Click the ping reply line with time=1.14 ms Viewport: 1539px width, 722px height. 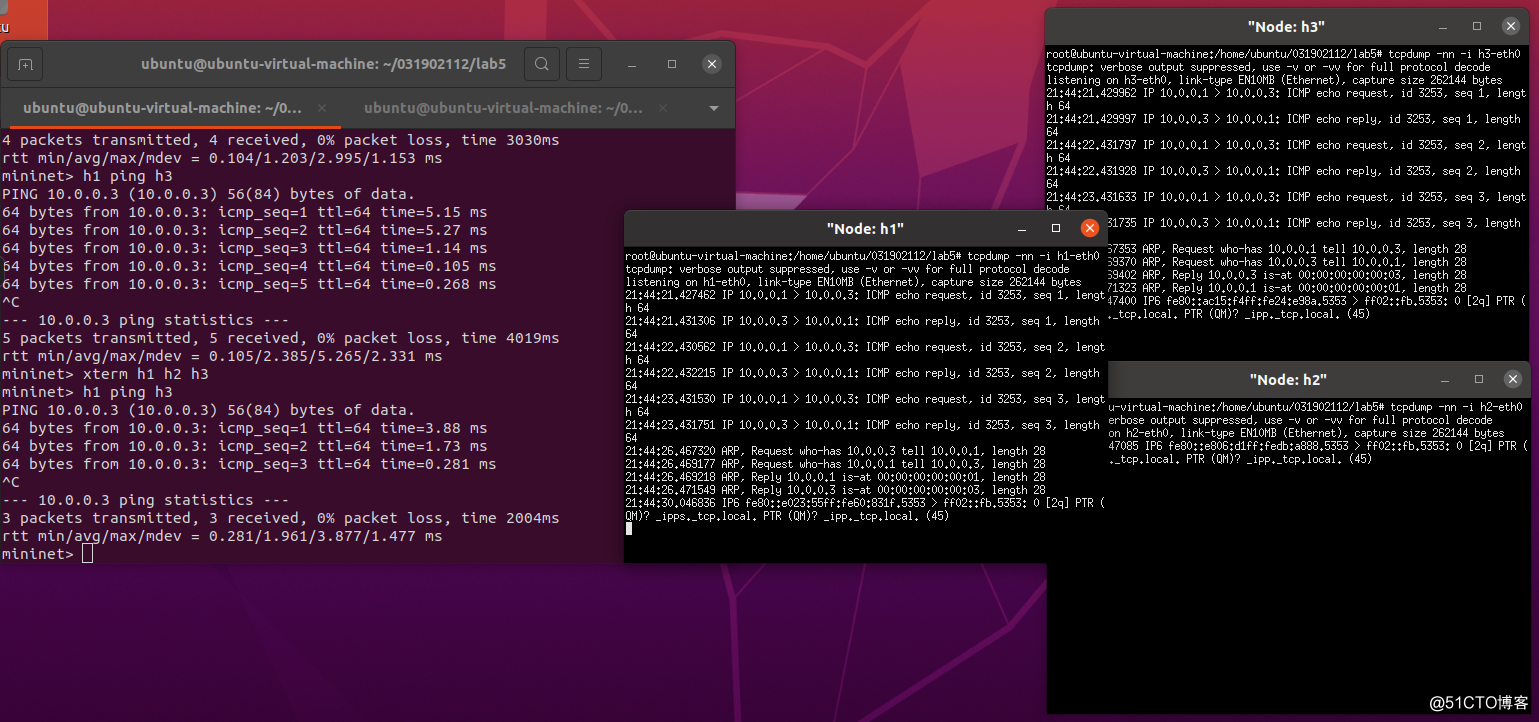pos(245,248)
